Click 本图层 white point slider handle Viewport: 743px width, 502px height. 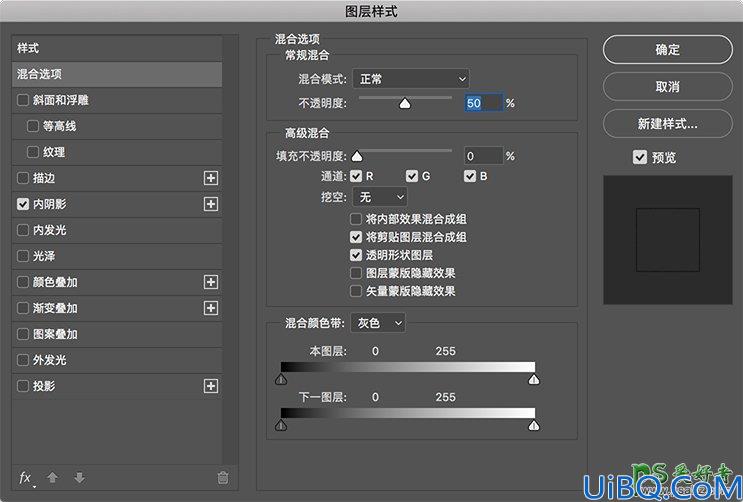pyautogui.click(x=534, y=379)
